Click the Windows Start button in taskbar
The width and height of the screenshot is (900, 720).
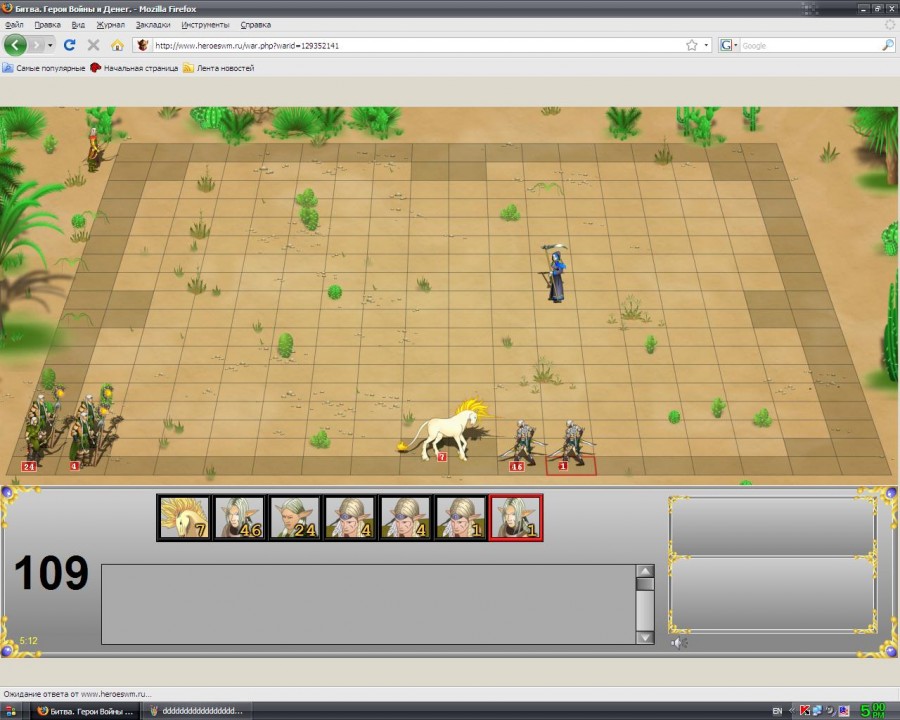coord(10,711)
